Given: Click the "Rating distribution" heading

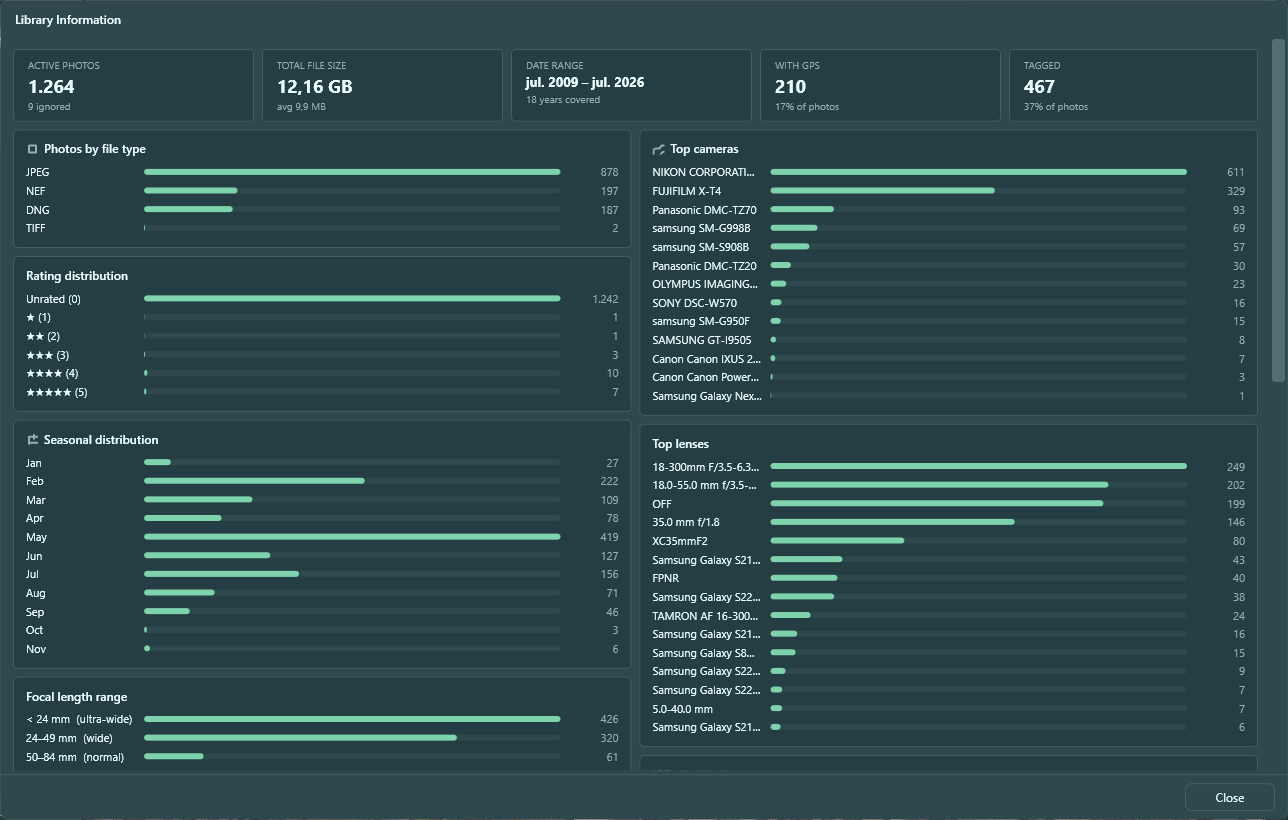Looking at the screenshot, I should (x=77, y=276).
